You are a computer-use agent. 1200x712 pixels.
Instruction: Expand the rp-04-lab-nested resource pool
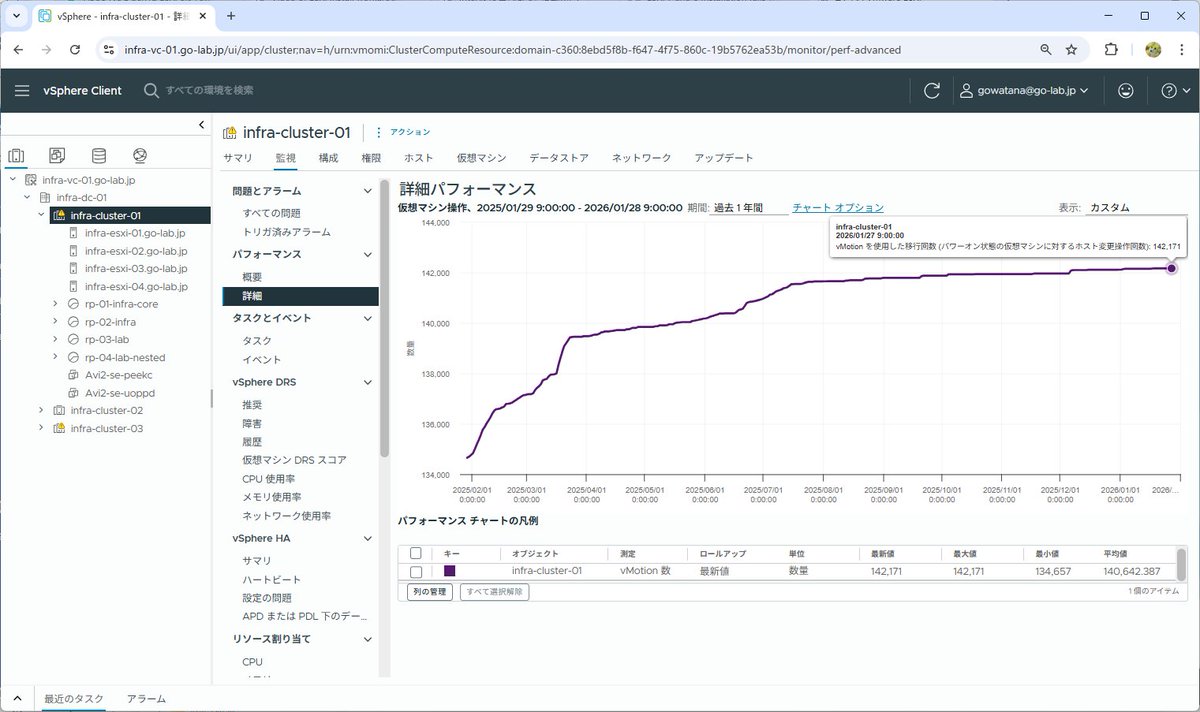click(x=55, y=357)
